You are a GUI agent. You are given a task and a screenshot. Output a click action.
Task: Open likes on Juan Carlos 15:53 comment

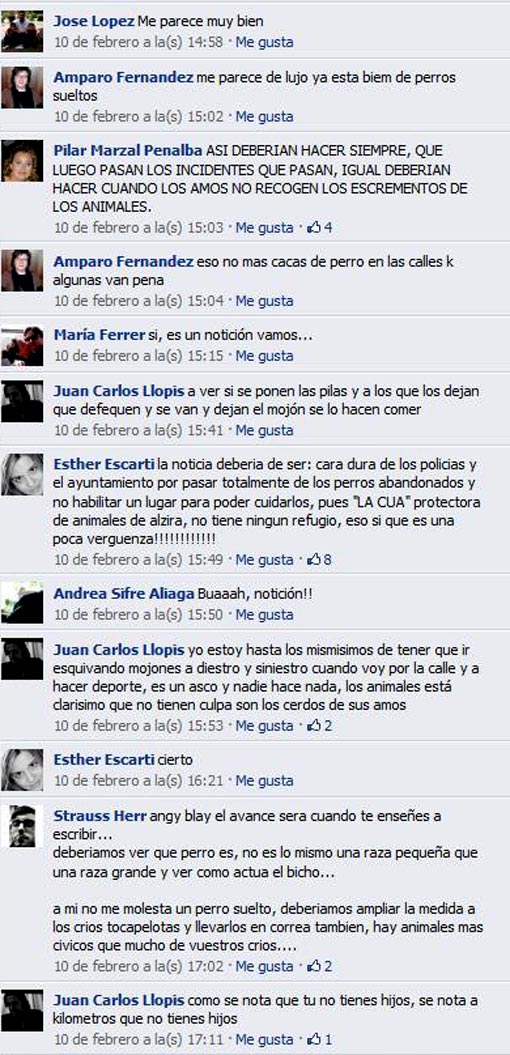(320, 726)
